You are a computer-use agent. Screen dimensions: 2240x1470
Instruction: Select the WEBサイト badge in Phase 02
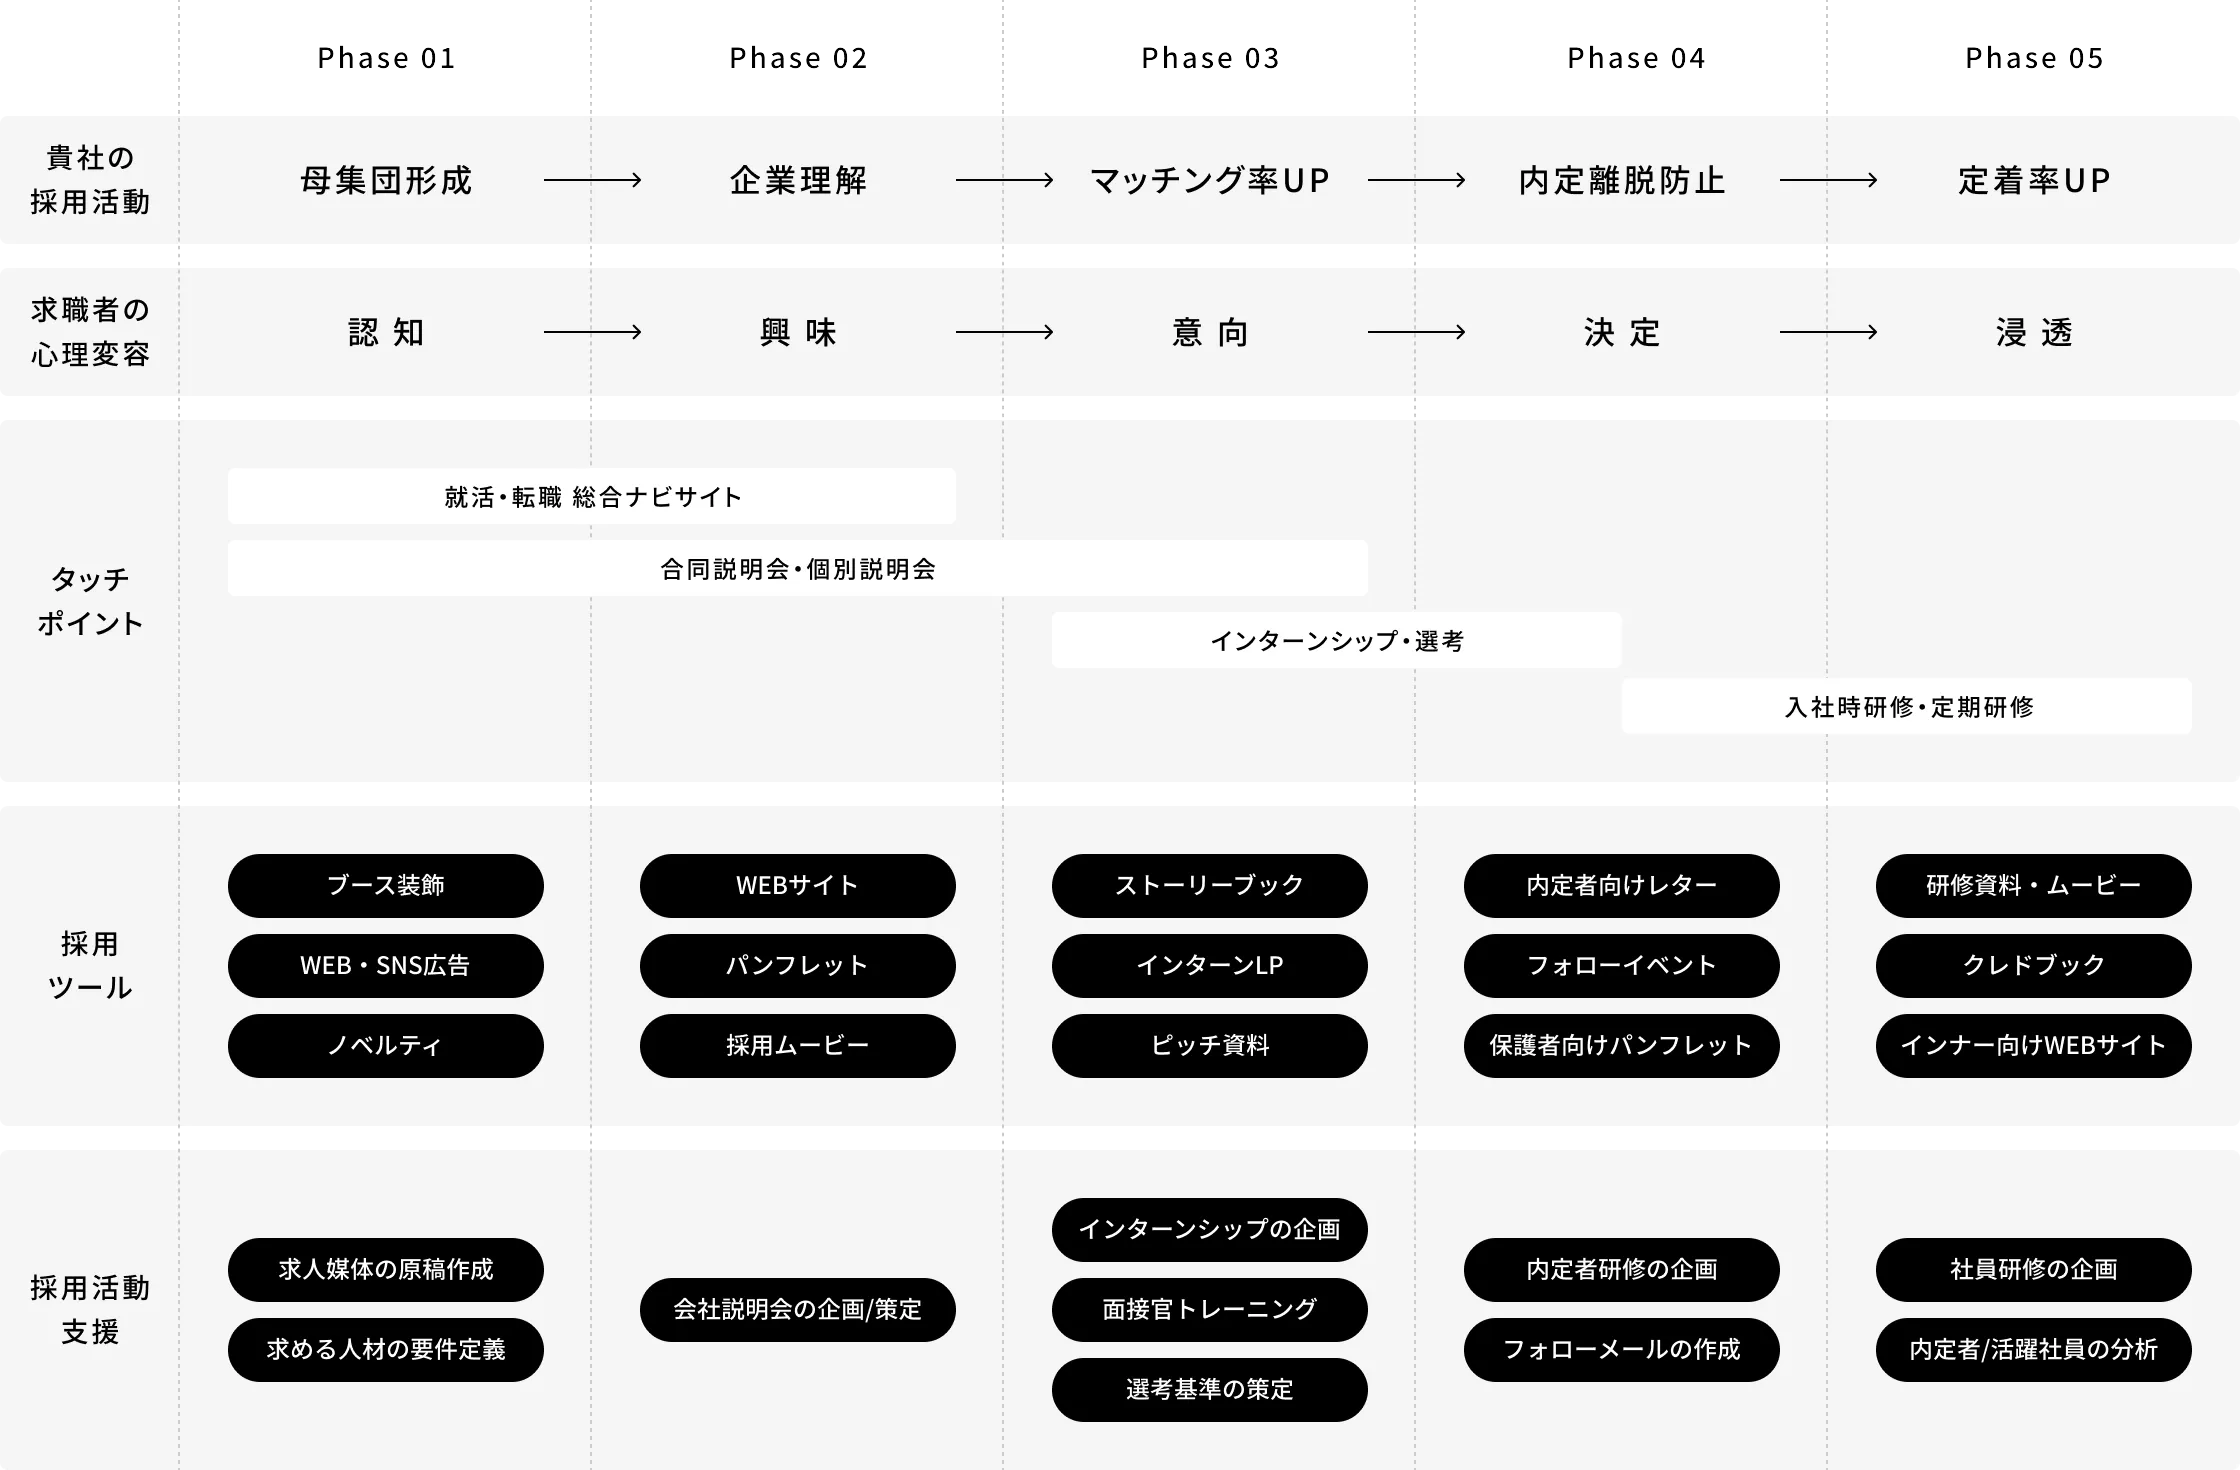[x=797, y=886]
